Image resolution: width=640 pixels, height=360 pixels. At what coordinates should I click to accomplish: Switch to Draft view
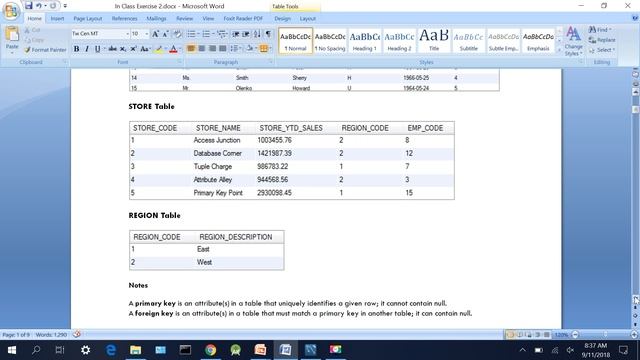pos(547,335)
